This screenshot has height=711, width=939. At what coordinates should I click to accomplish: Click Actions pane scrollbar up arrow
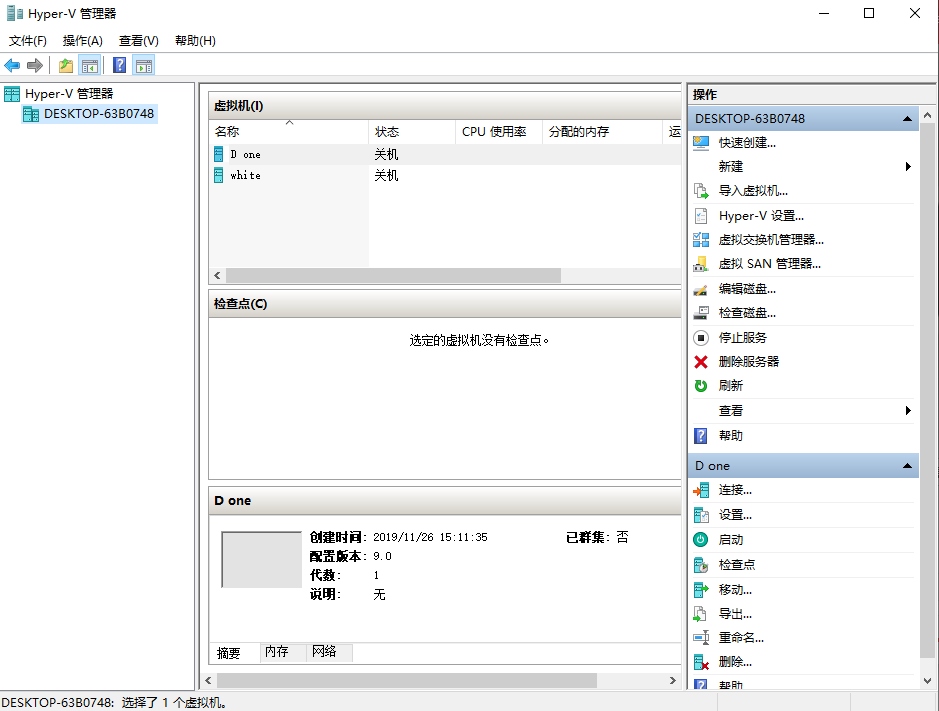pyautogui.click(x=928, y=115)
